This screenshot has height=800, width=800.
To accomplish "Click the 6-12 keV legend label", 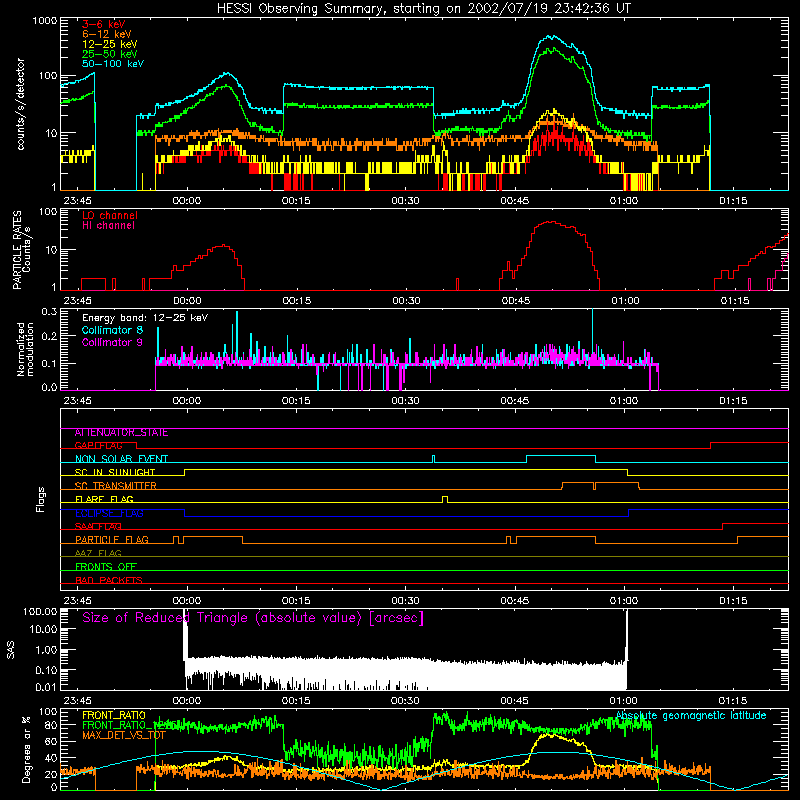I will [107, 34].
